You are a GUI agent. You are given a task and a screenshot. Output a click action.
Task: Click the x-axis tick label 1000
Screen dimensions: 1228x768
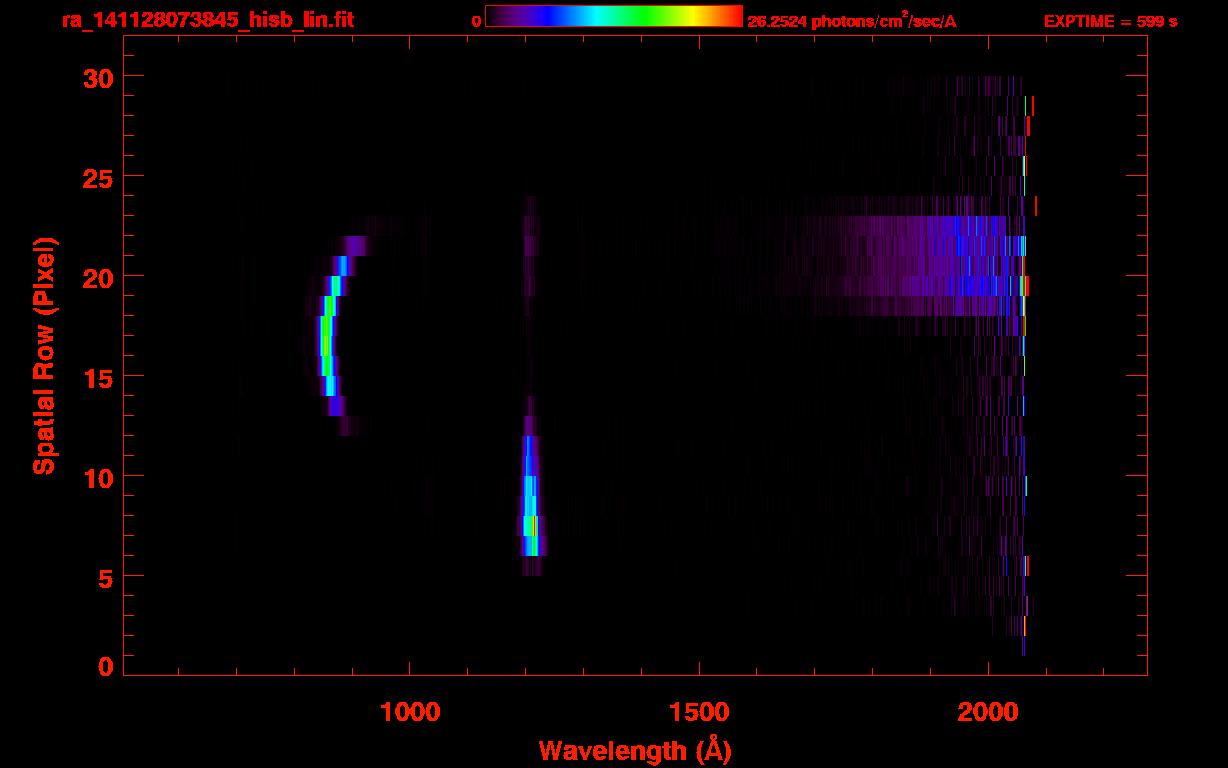[x=410, y=711]
